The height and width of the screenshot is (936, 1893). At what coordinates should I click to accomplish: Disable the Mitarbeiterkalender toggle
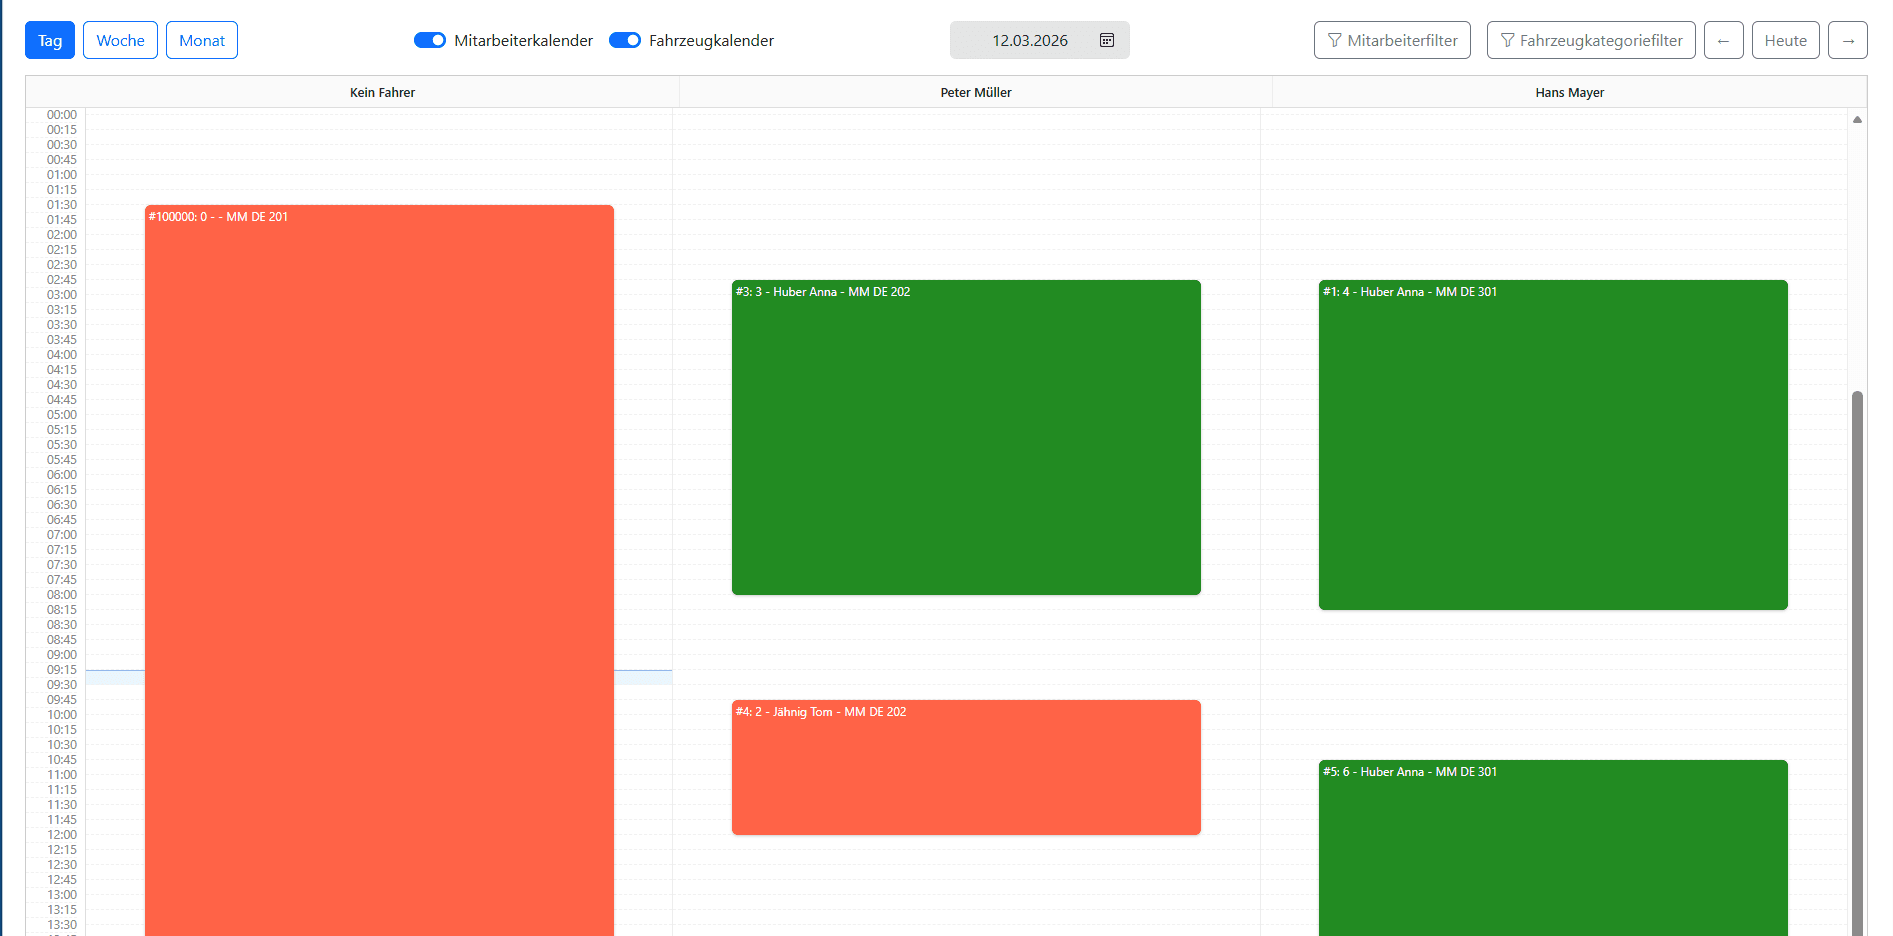[430, 40]
